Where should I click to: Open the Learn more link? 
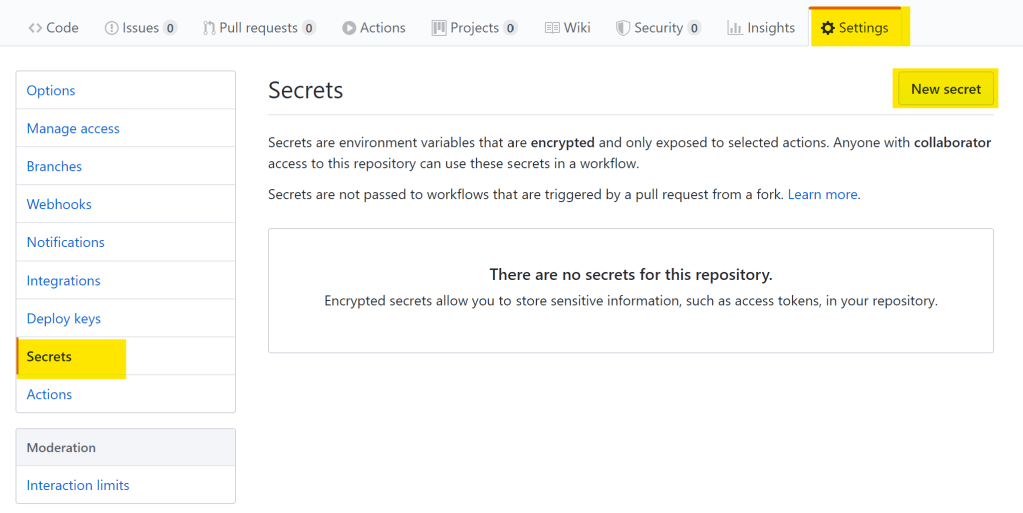click(x=822, y=194)
